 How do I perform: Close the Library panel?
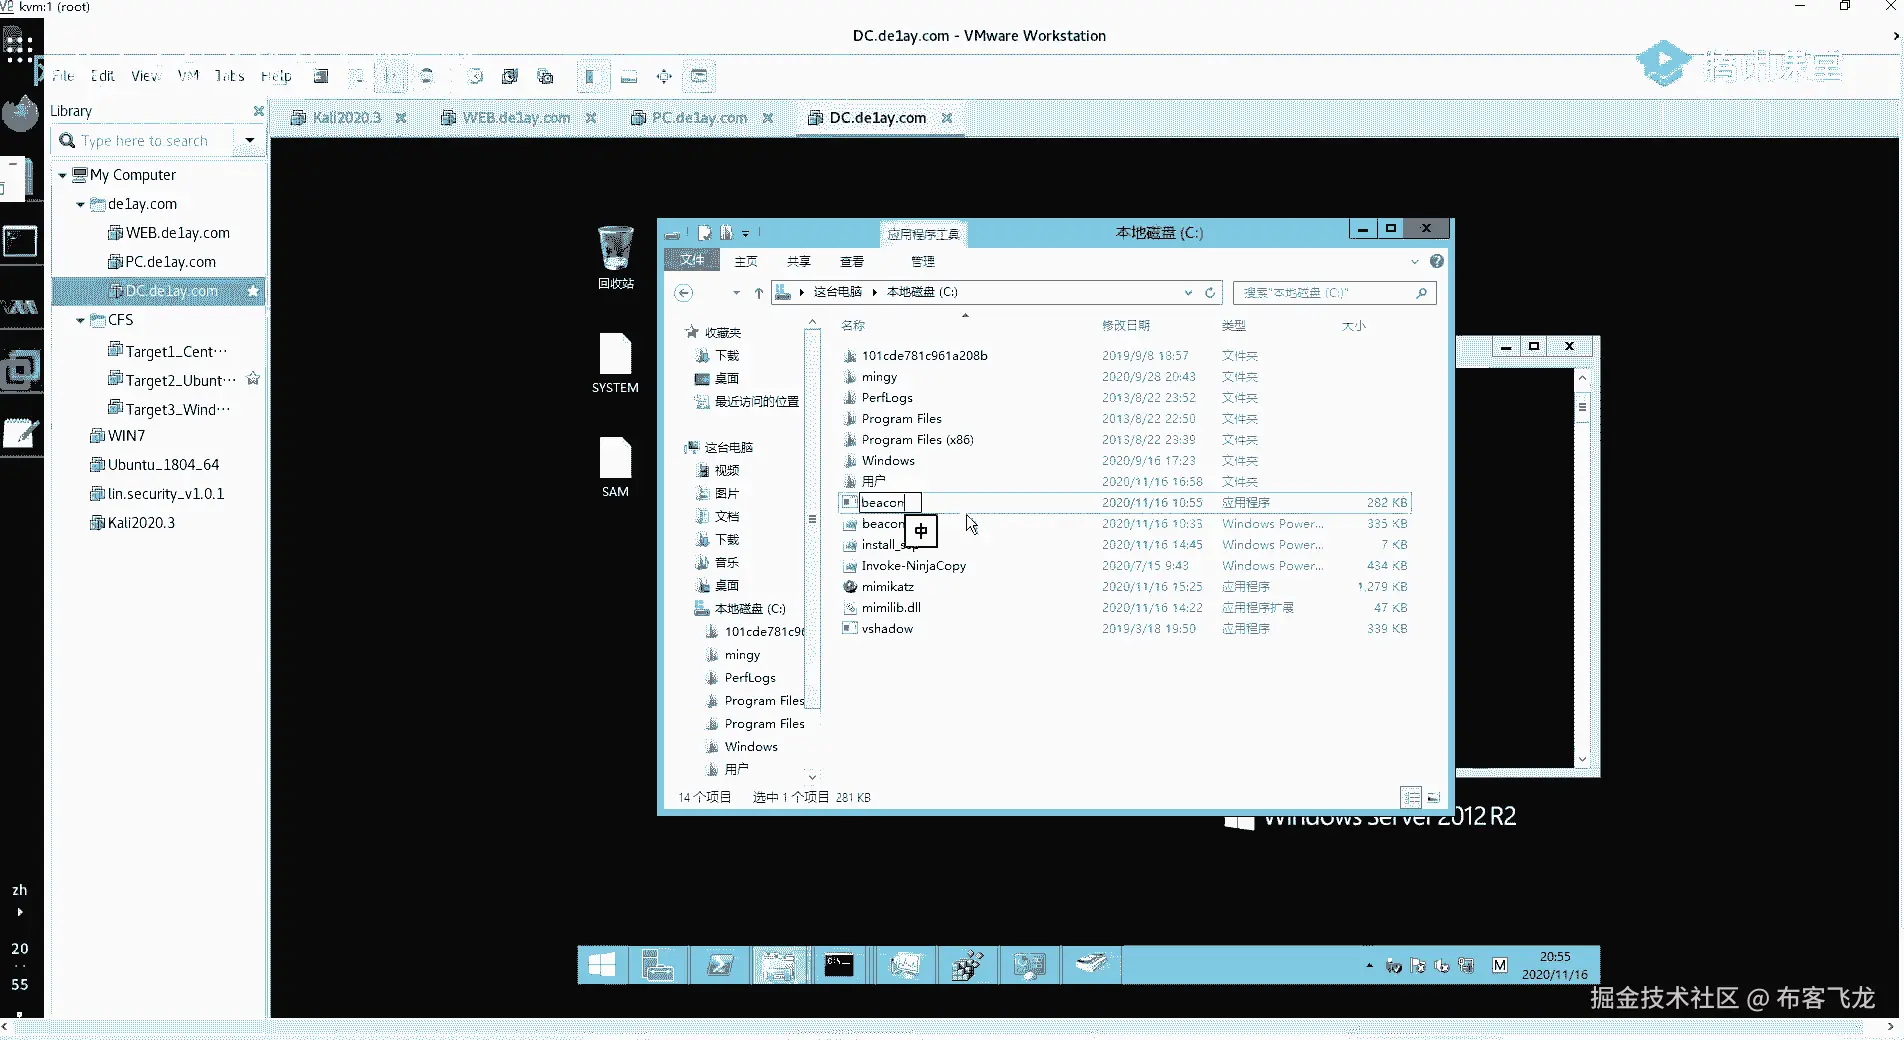coord(259,111)
